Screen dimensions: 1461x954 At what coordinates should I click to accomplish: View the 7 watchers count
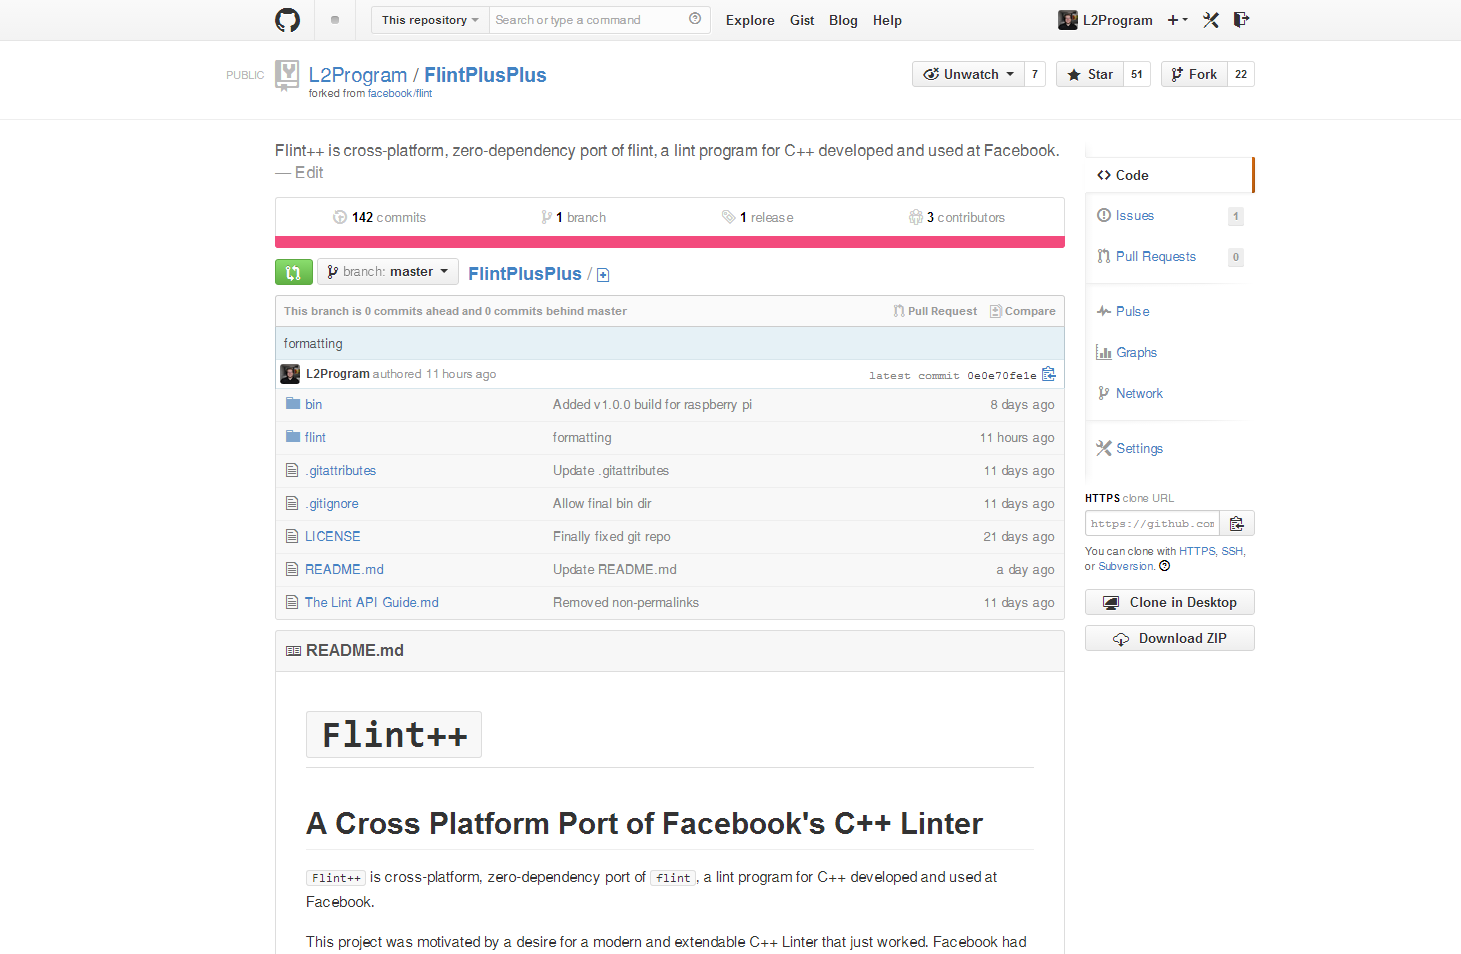click(1035, 74)
